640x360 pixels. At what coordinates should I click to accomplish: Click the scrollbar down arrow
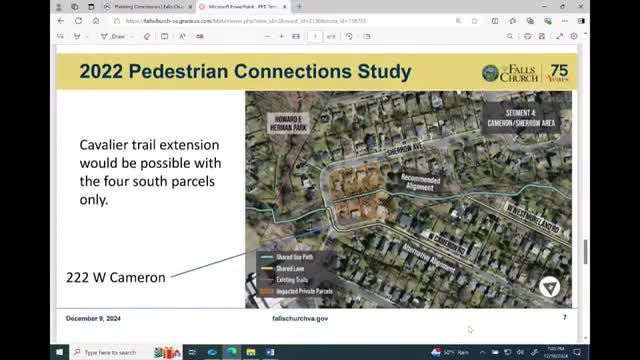click(586, 338)
